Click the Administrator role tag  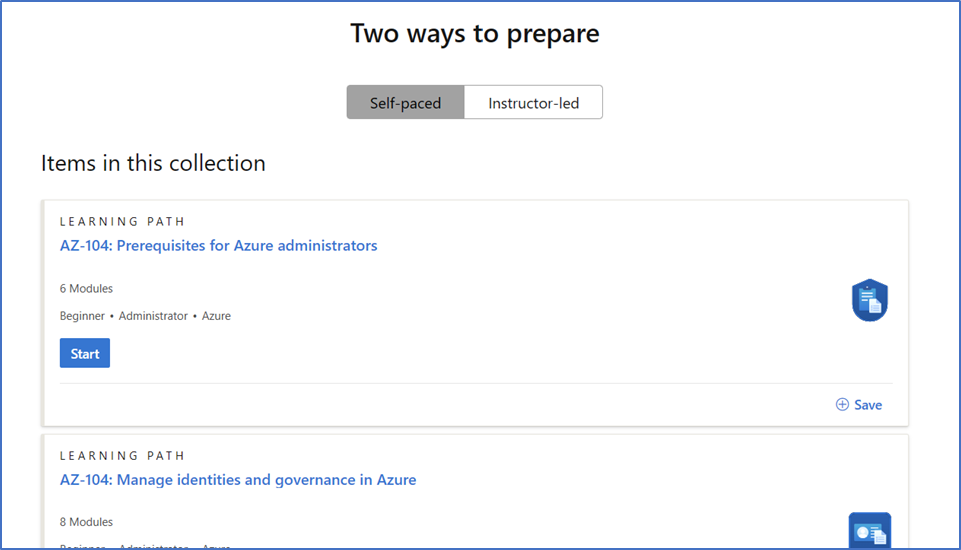pyautogui.click(x=153, y=316)
